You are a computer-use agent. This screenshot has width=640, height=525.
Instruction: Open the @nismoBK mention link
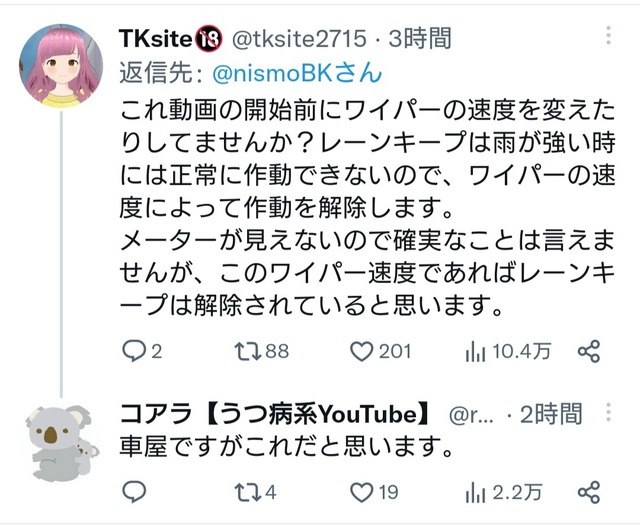coord(298,73)
